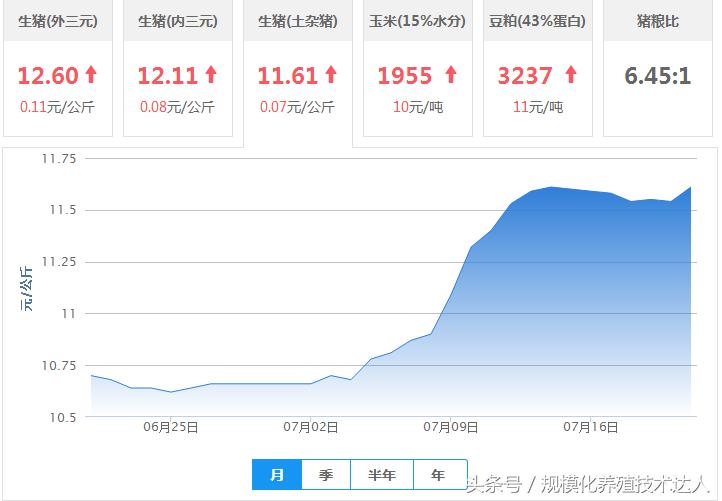
Task: Click the 0.08元/公斤 change text
Action: click(x=177, y=107)
